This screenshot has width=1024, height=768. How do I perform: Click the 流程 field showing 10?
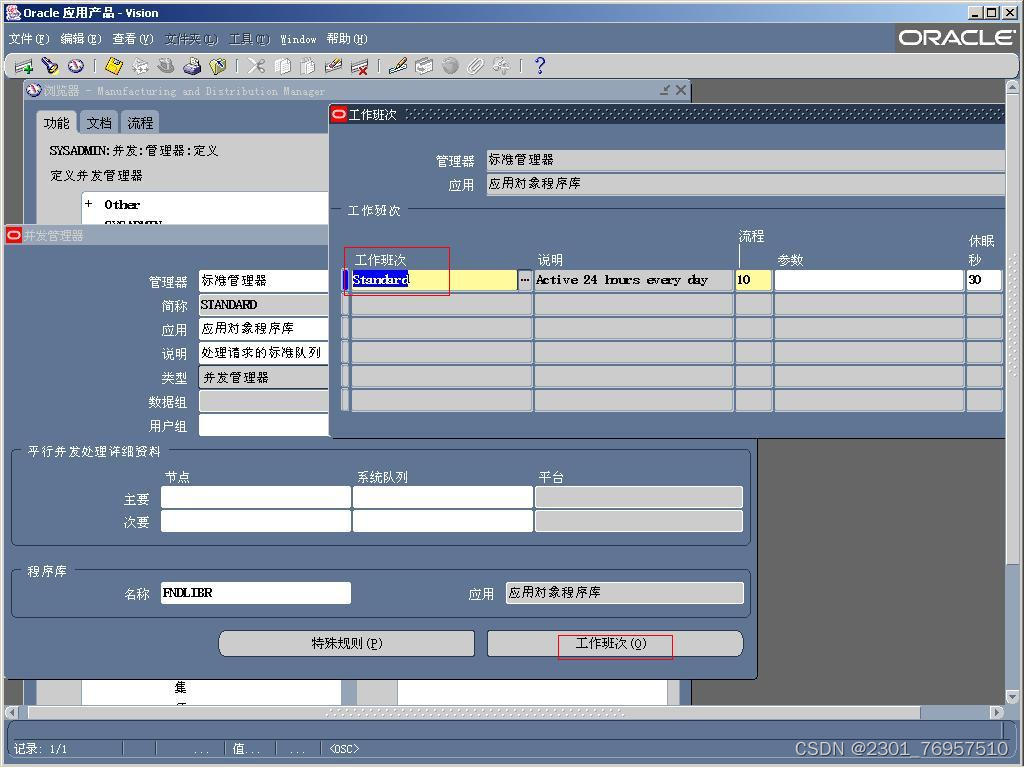pyautogui.click(x=754, y=280)
